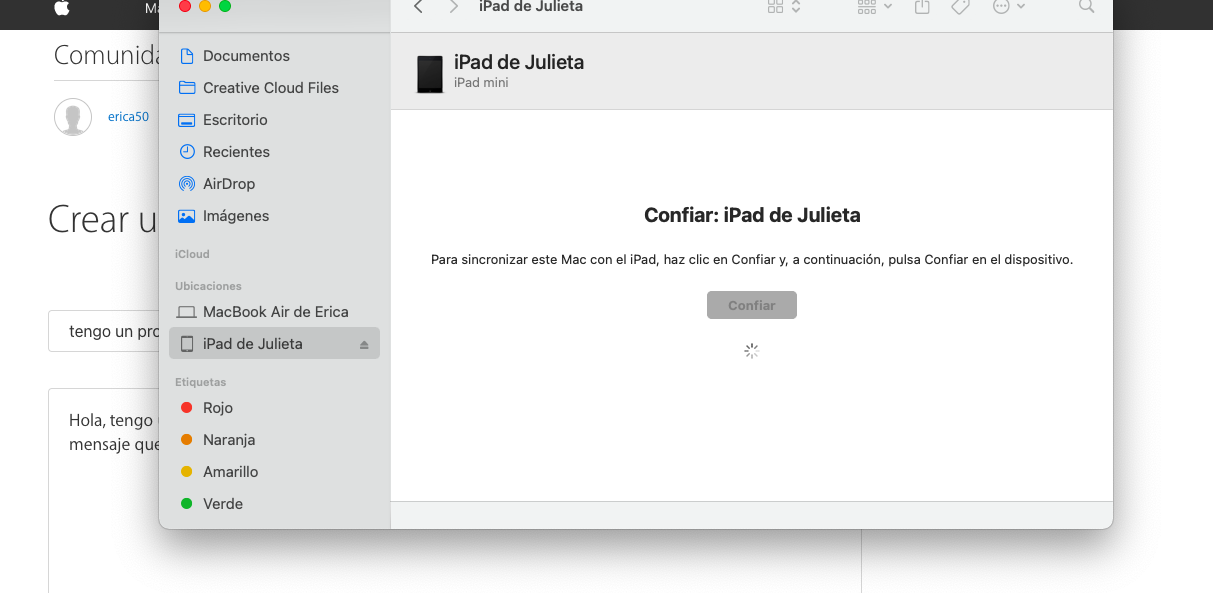Click the post title field behind Finder
The image size is (1213, 593).
tap(104, 331)
